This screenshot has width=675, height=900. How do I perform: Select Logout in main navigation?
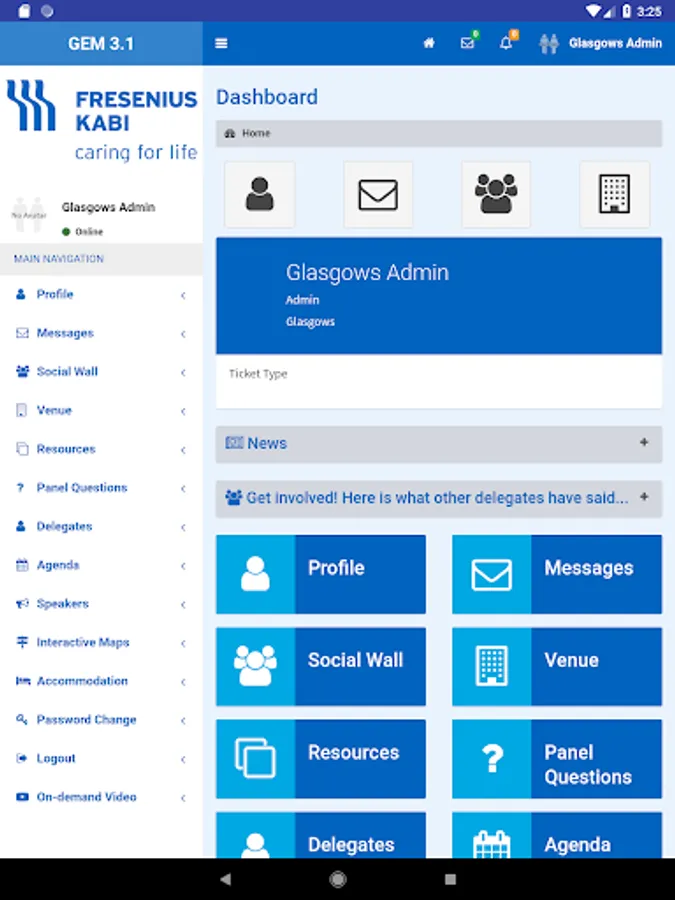point(101,758)
